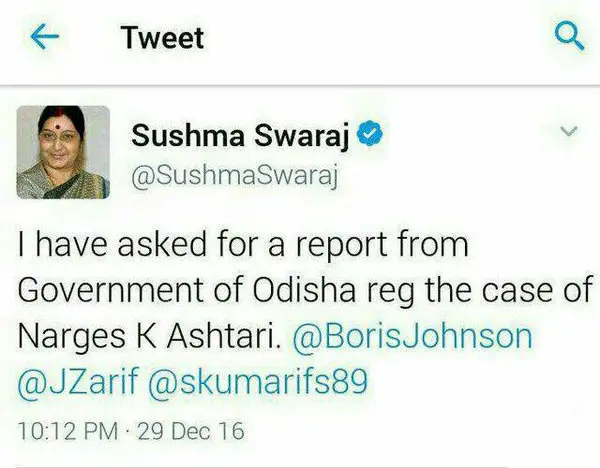Expand the tweet options chevron
Image resolution: width=600 pixels, height=468 pixels.
(569, 131)
